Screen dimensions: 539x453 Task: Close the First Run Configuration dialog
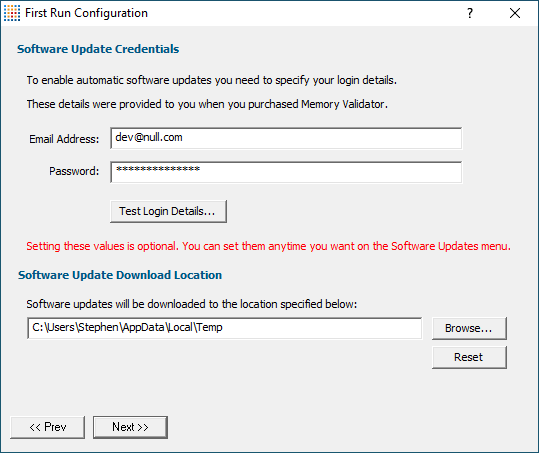click(515, 13)
